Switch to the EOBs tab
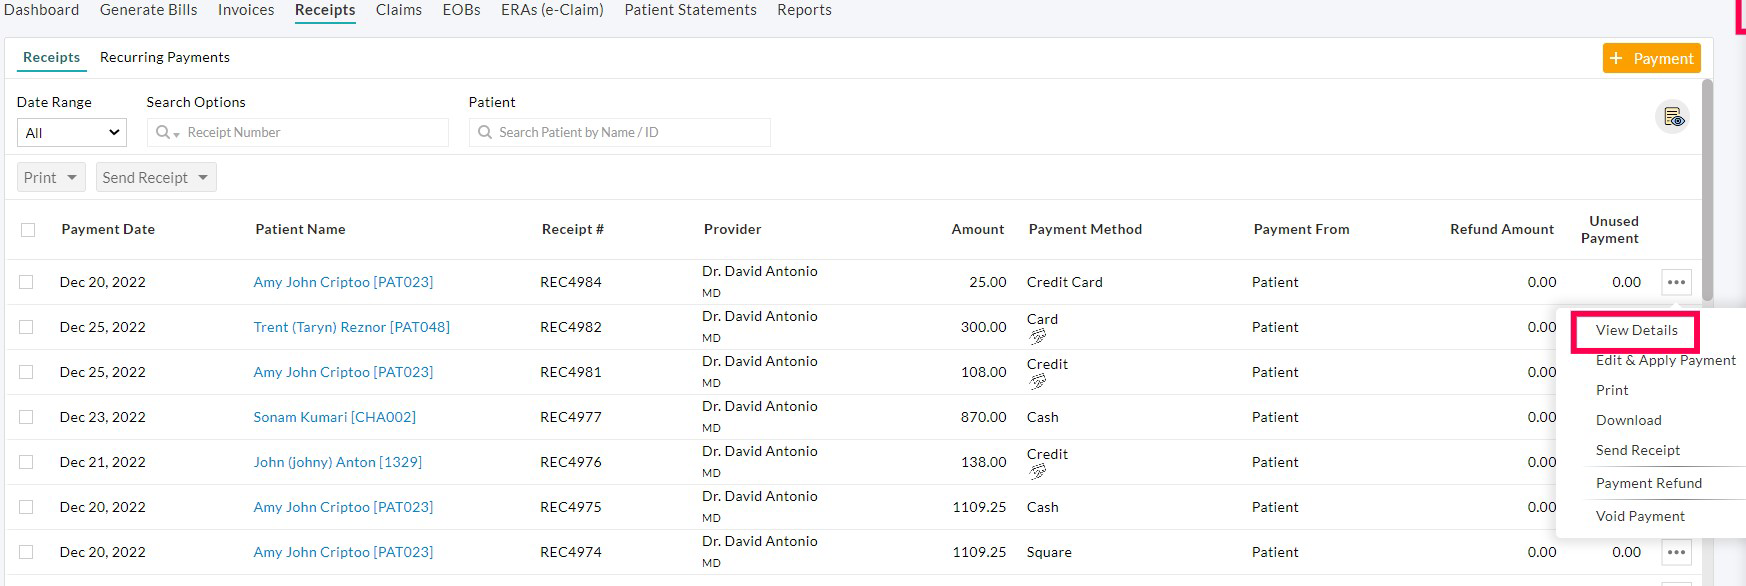 point(461,10)
